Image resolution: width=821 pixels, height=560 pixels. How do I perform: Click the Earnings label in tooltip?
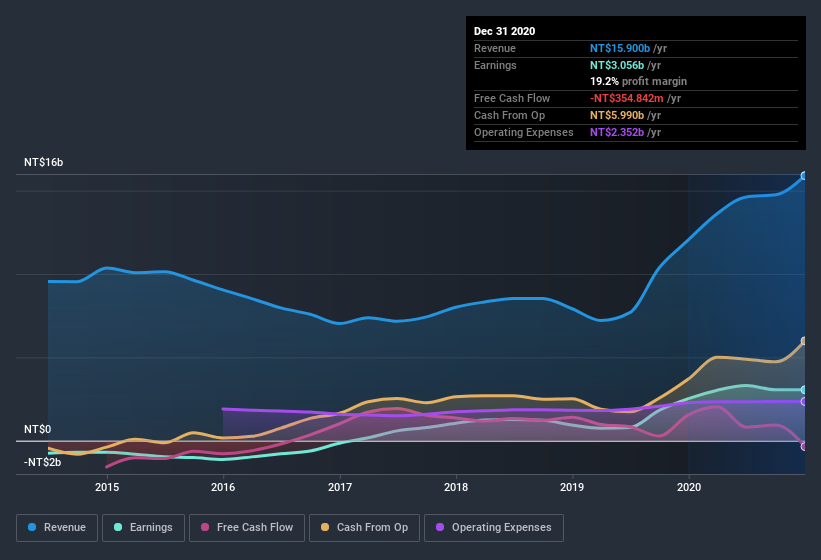click(495, 65)
